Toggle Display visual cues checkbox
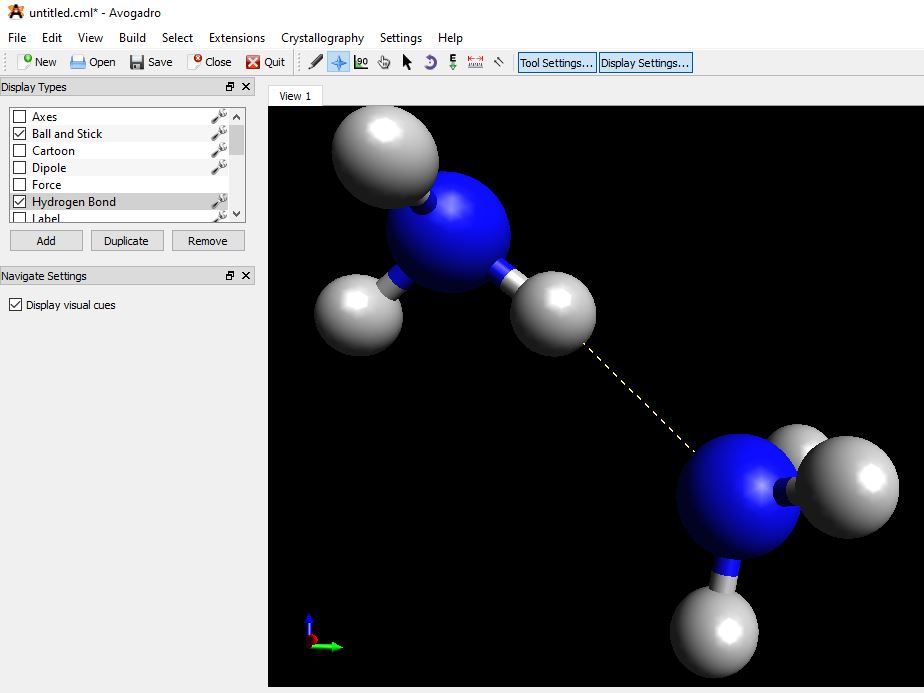 (x=15, y=305)
